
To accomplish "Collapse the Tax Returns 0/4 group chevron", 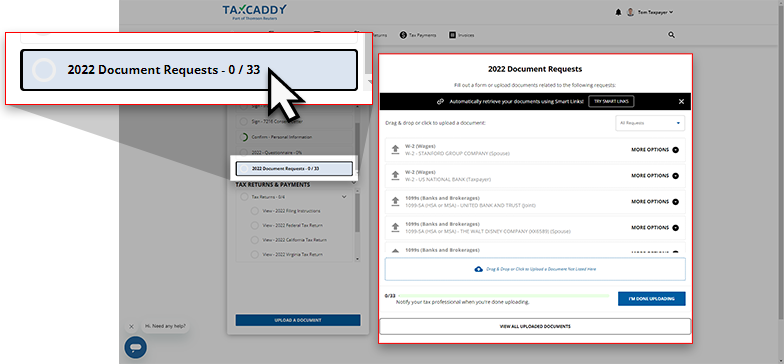I will click(344, 197).
